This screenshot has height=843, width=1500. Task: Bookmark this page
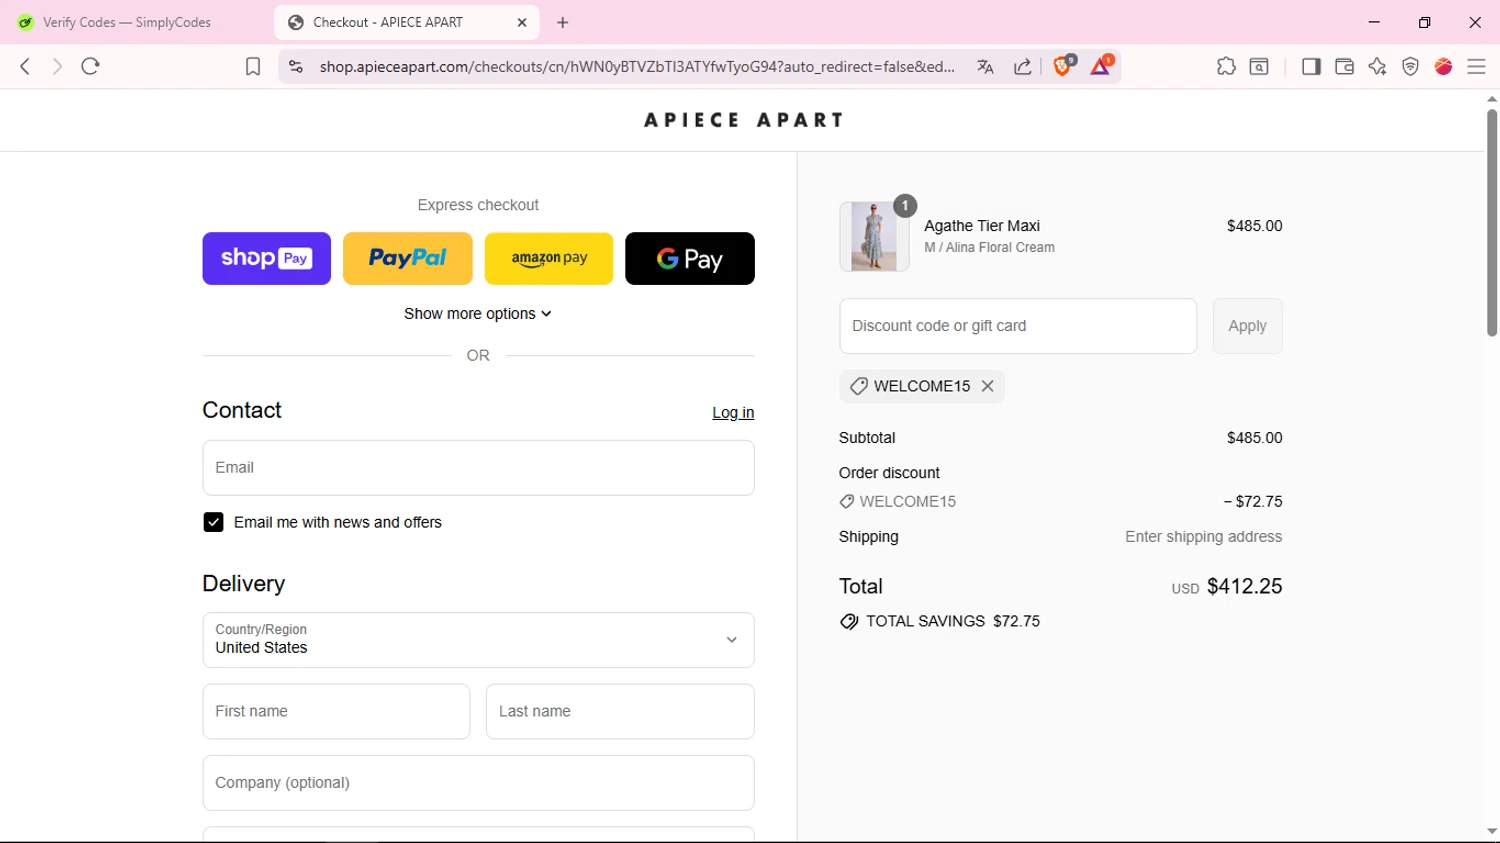click(x=253, y=66)
